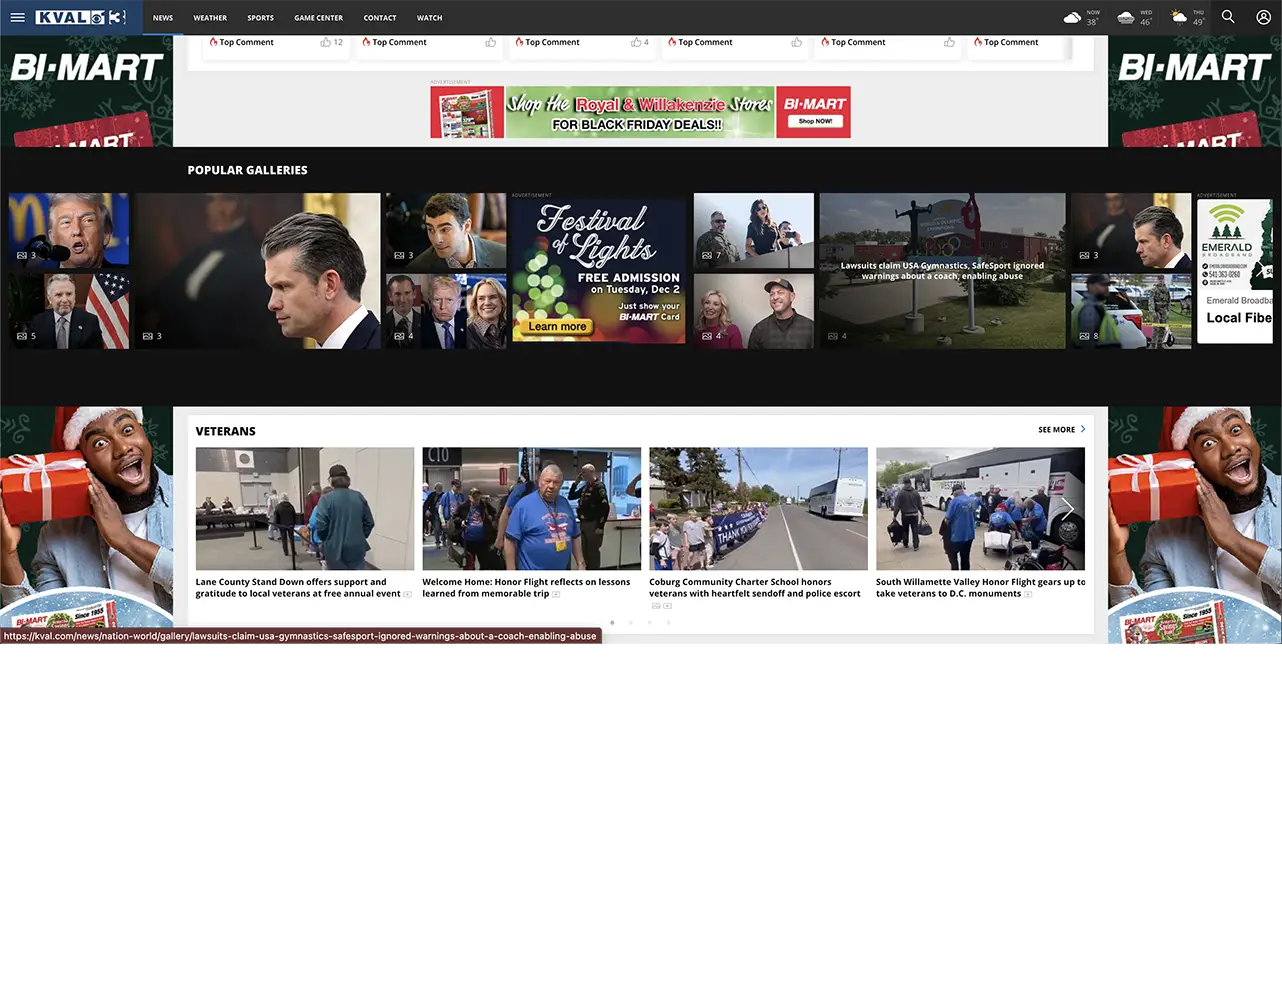Viewport: 1282px width, 1000px height.
Task: Open the hamburger navigation menu
Action: coord(17,17)
